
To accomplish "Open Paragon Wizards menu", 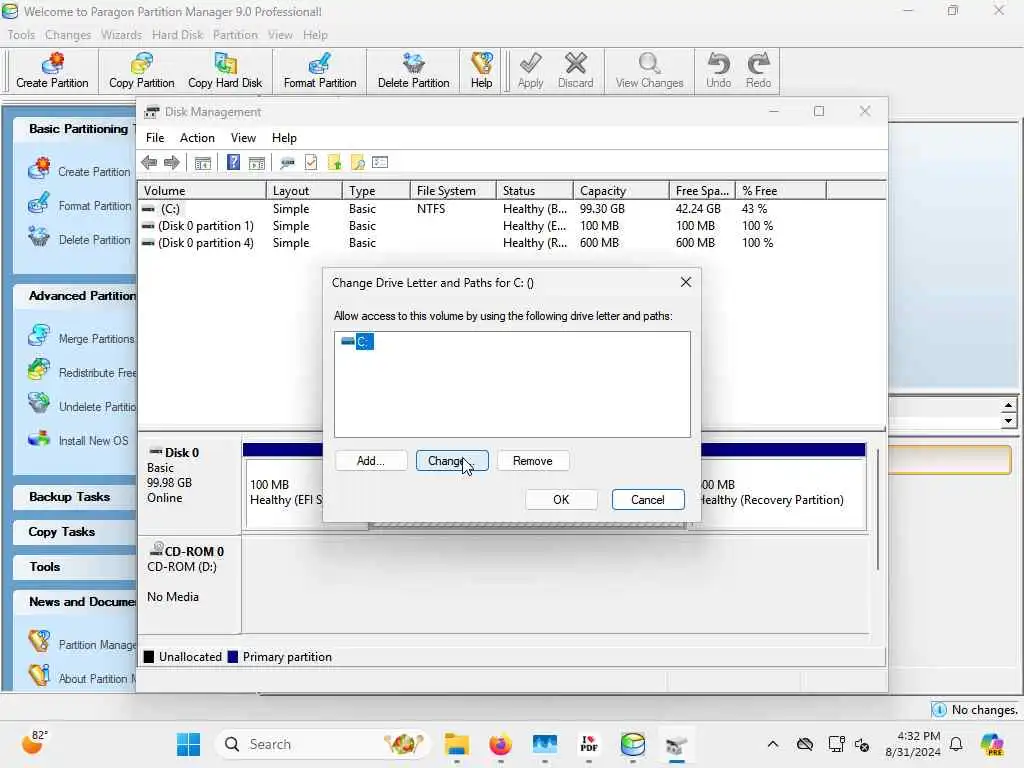I will pos(121,35).
